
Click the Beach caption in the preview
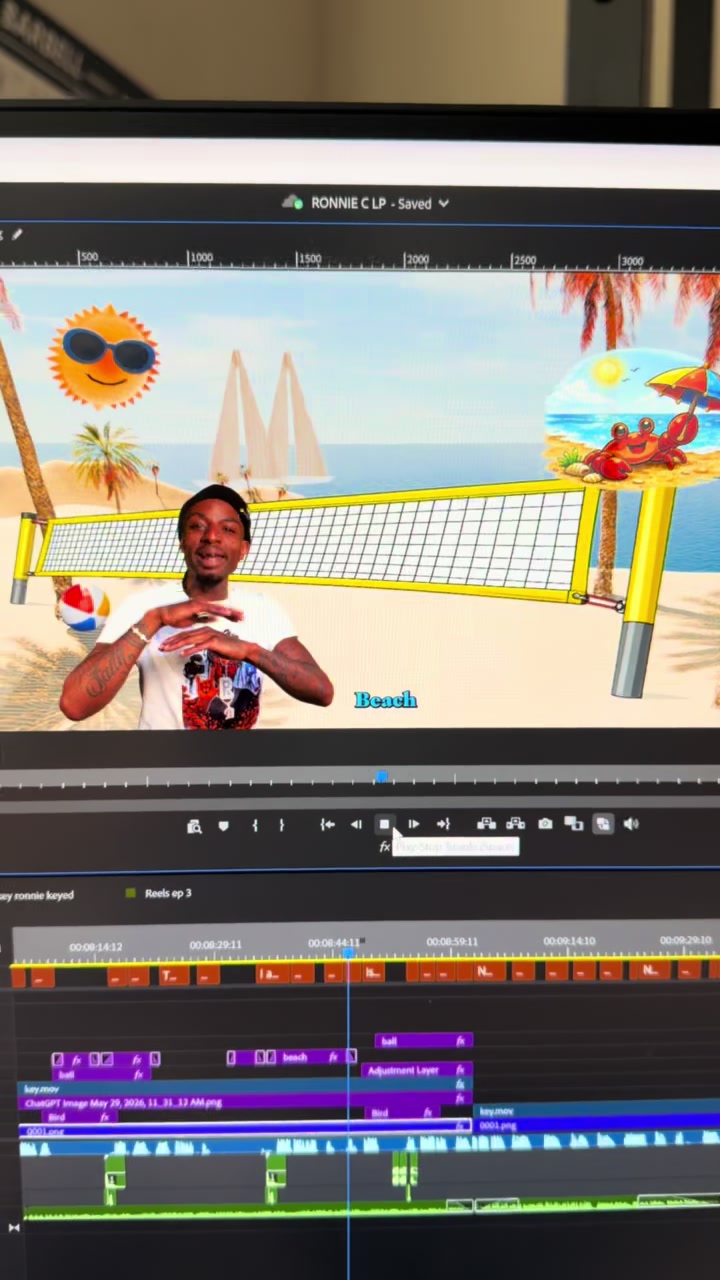click(x=385, y=700)
